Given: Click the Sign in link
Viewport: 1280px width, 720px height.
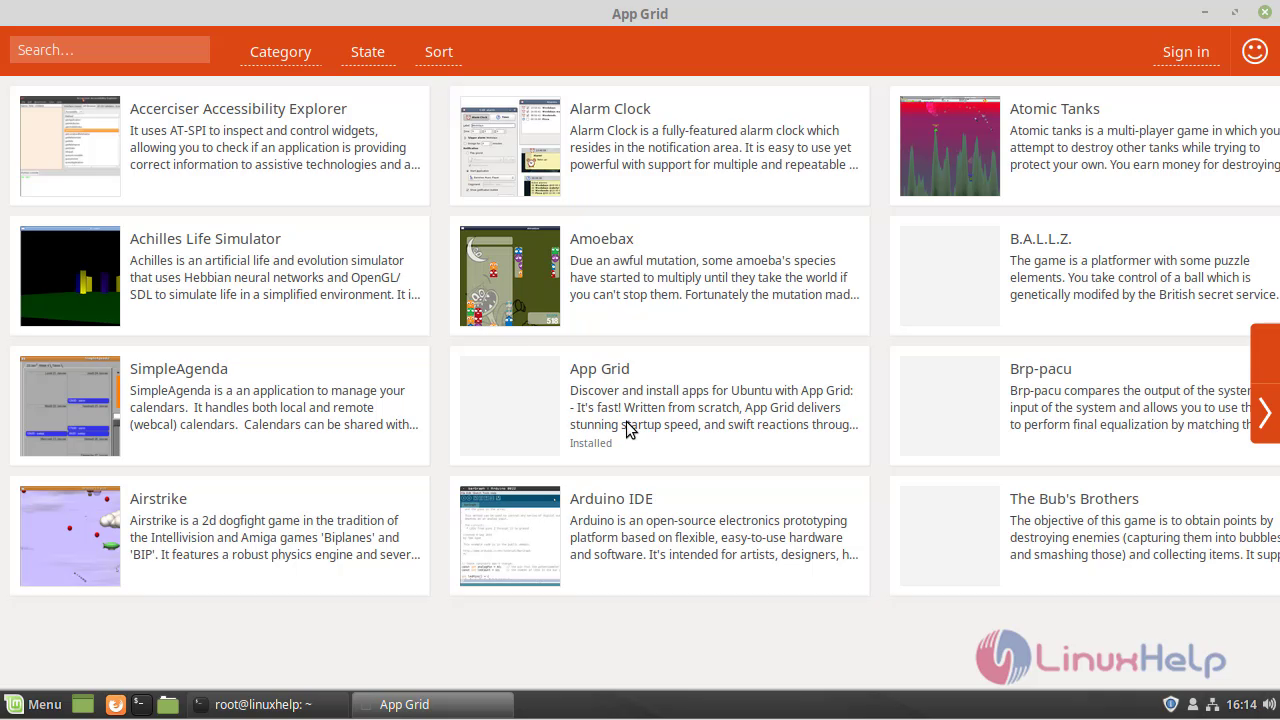Looking at the screenshot, I should pos(1186,52).
